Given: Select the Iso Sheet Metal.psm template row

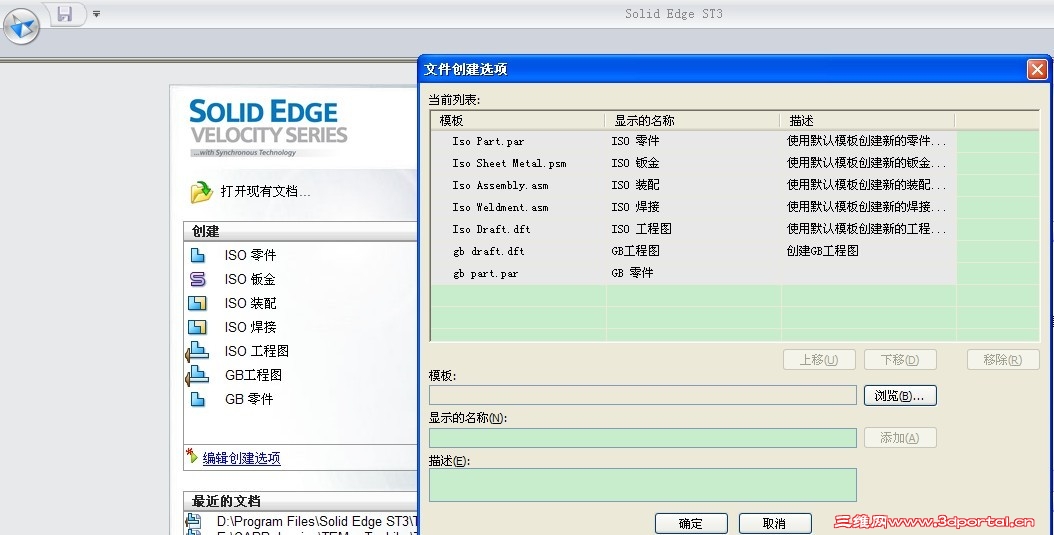Looking at the screenshot, I should click(x=694, y=163).
